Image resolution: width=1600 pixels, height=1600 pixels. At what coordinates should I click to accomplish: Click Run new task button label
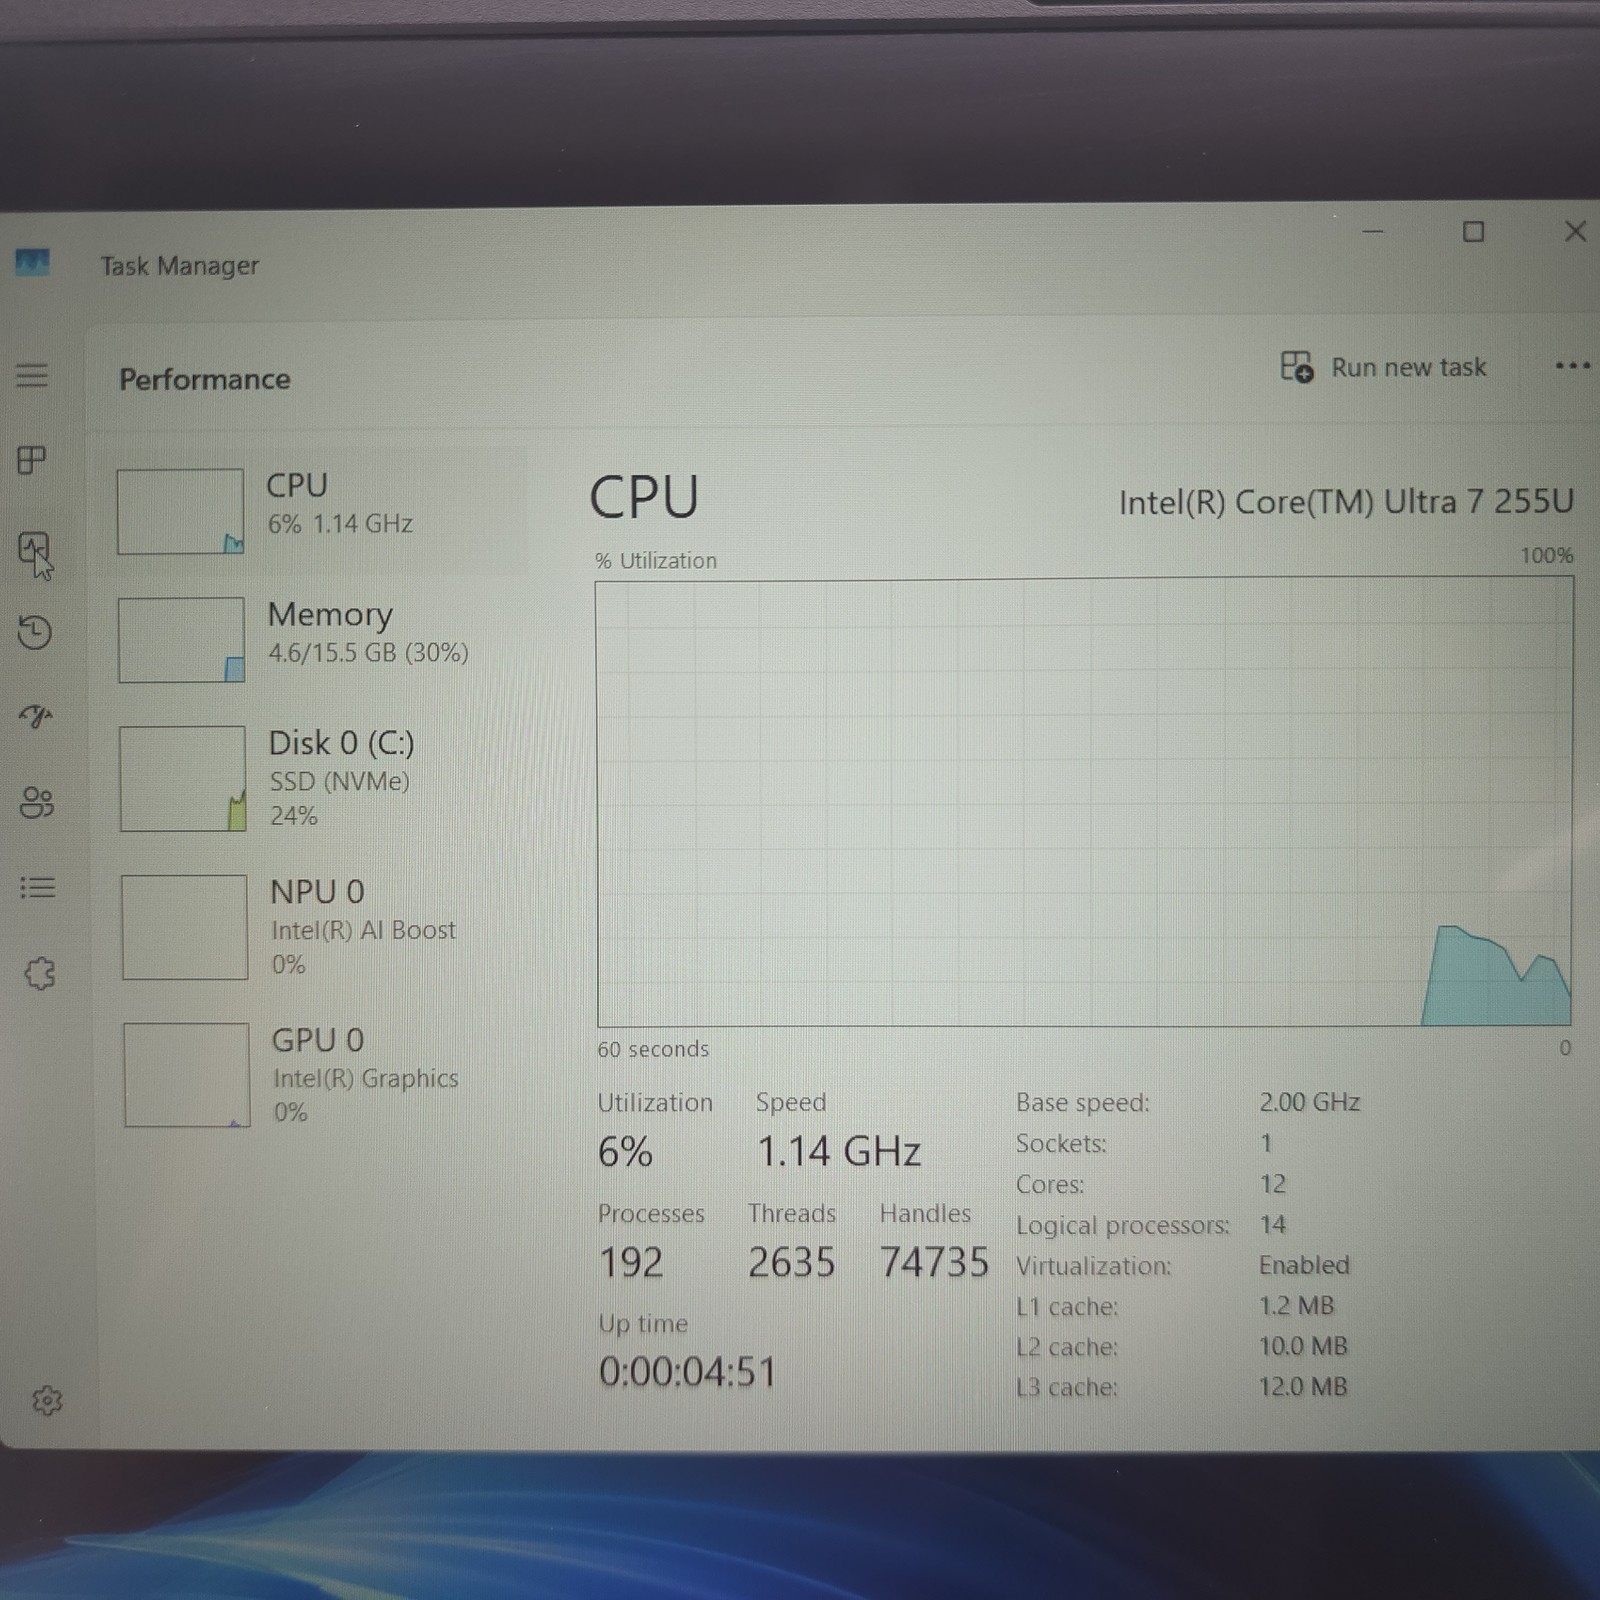[x=1408, y=368]
